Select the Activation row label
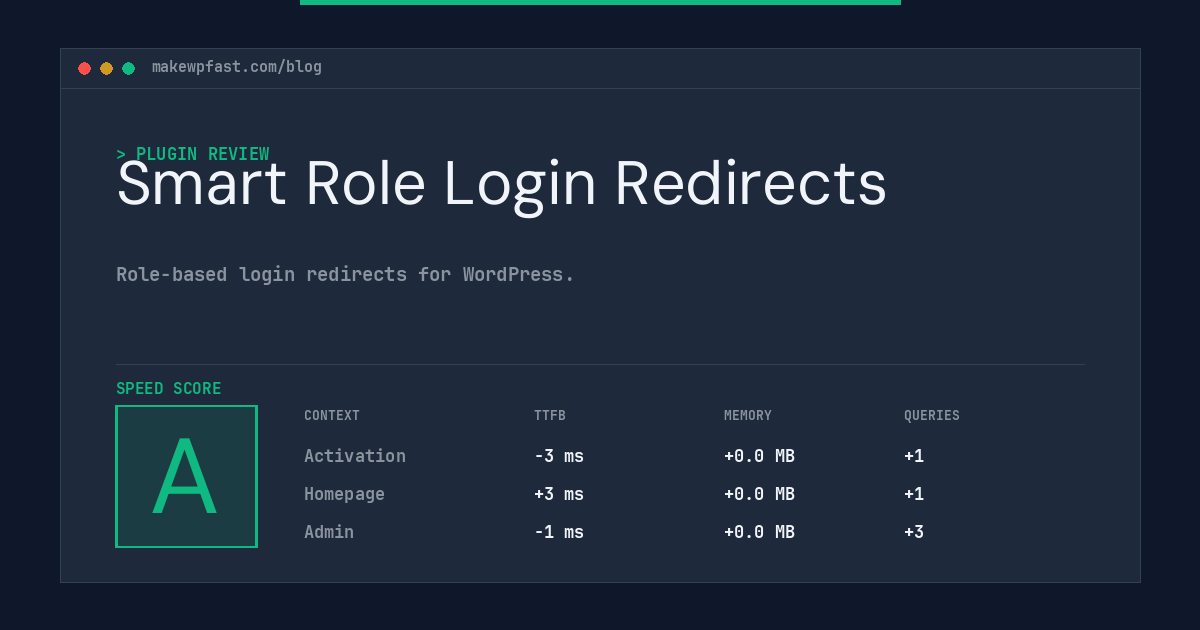This screenshot has height=630, width=1200. pos(355,456)
